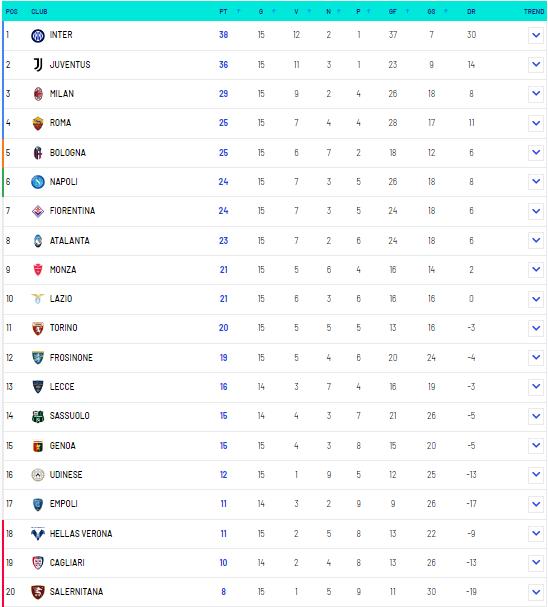Click the Milan club crest
The image size is (548, 607).
[38, 94]
